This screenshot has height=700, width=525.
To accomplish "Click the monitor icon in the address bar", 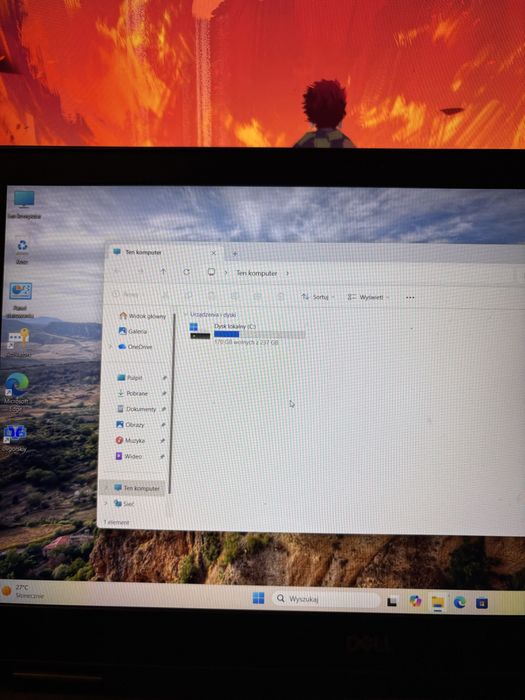I will coord(211,272).
